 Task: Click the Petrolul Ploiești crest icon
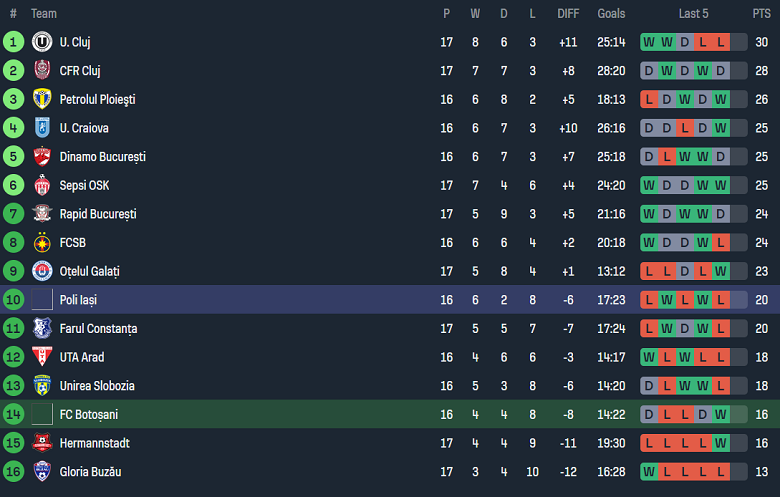[42, 99]
